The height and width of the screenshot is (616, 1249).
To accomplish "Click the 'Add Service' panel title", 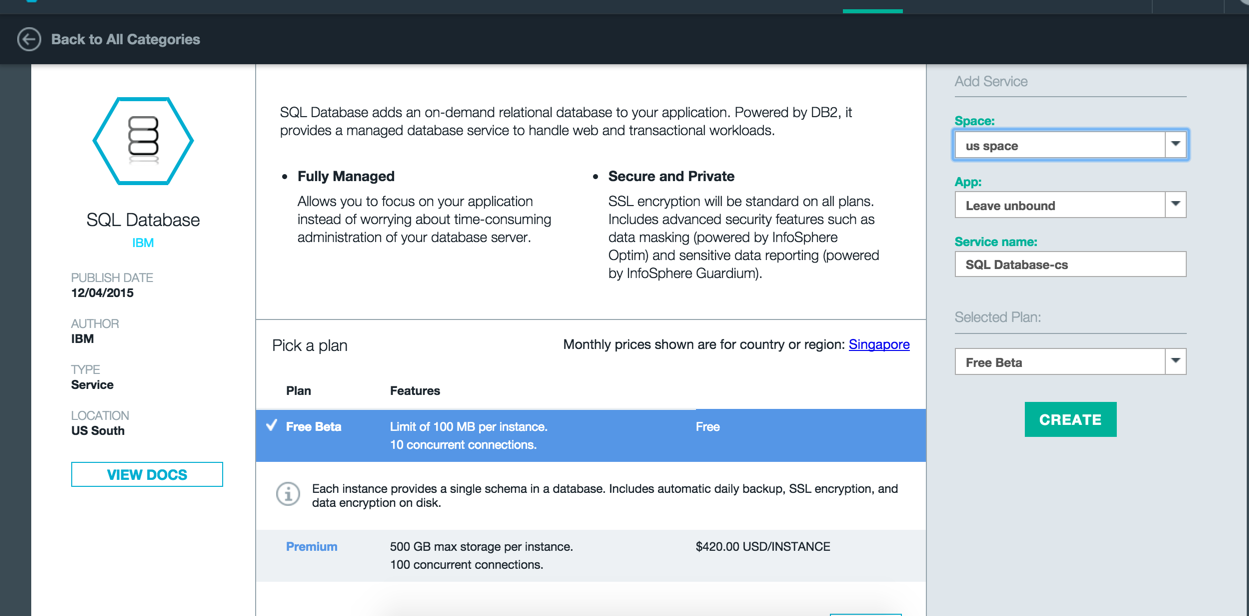I will click(x=991, y=81).
